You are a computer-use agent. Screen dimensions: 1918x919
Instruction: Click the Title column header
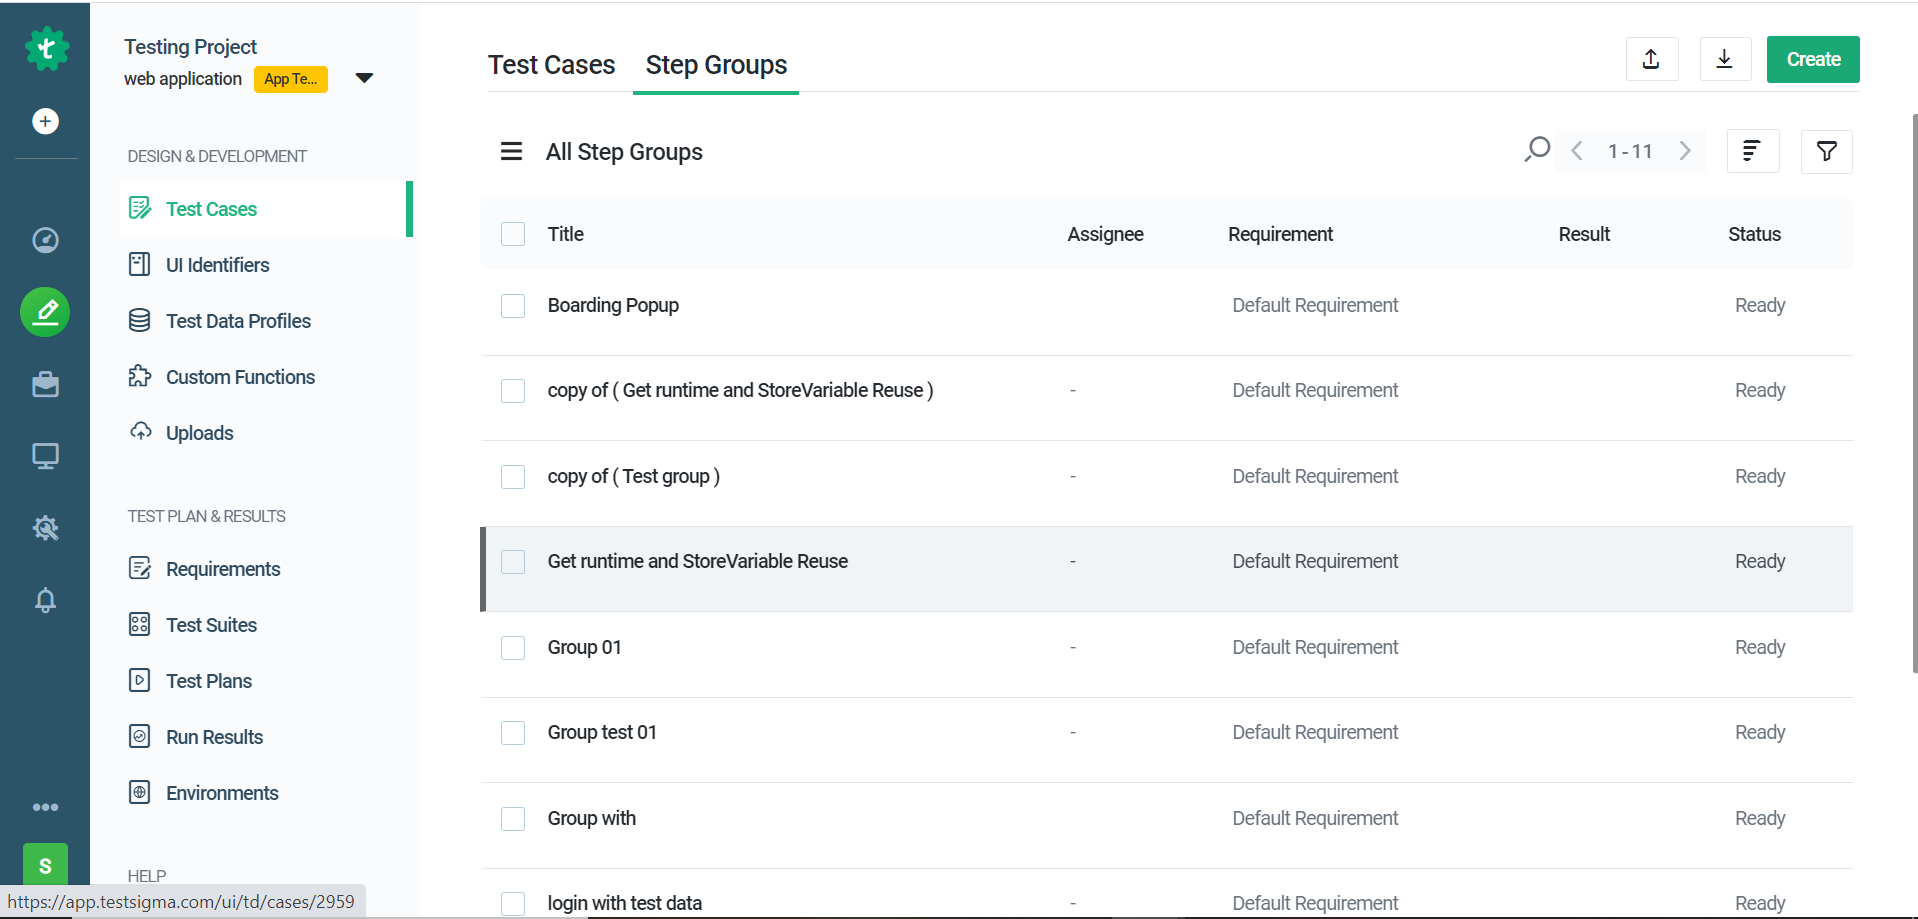(x=566, y=234)
